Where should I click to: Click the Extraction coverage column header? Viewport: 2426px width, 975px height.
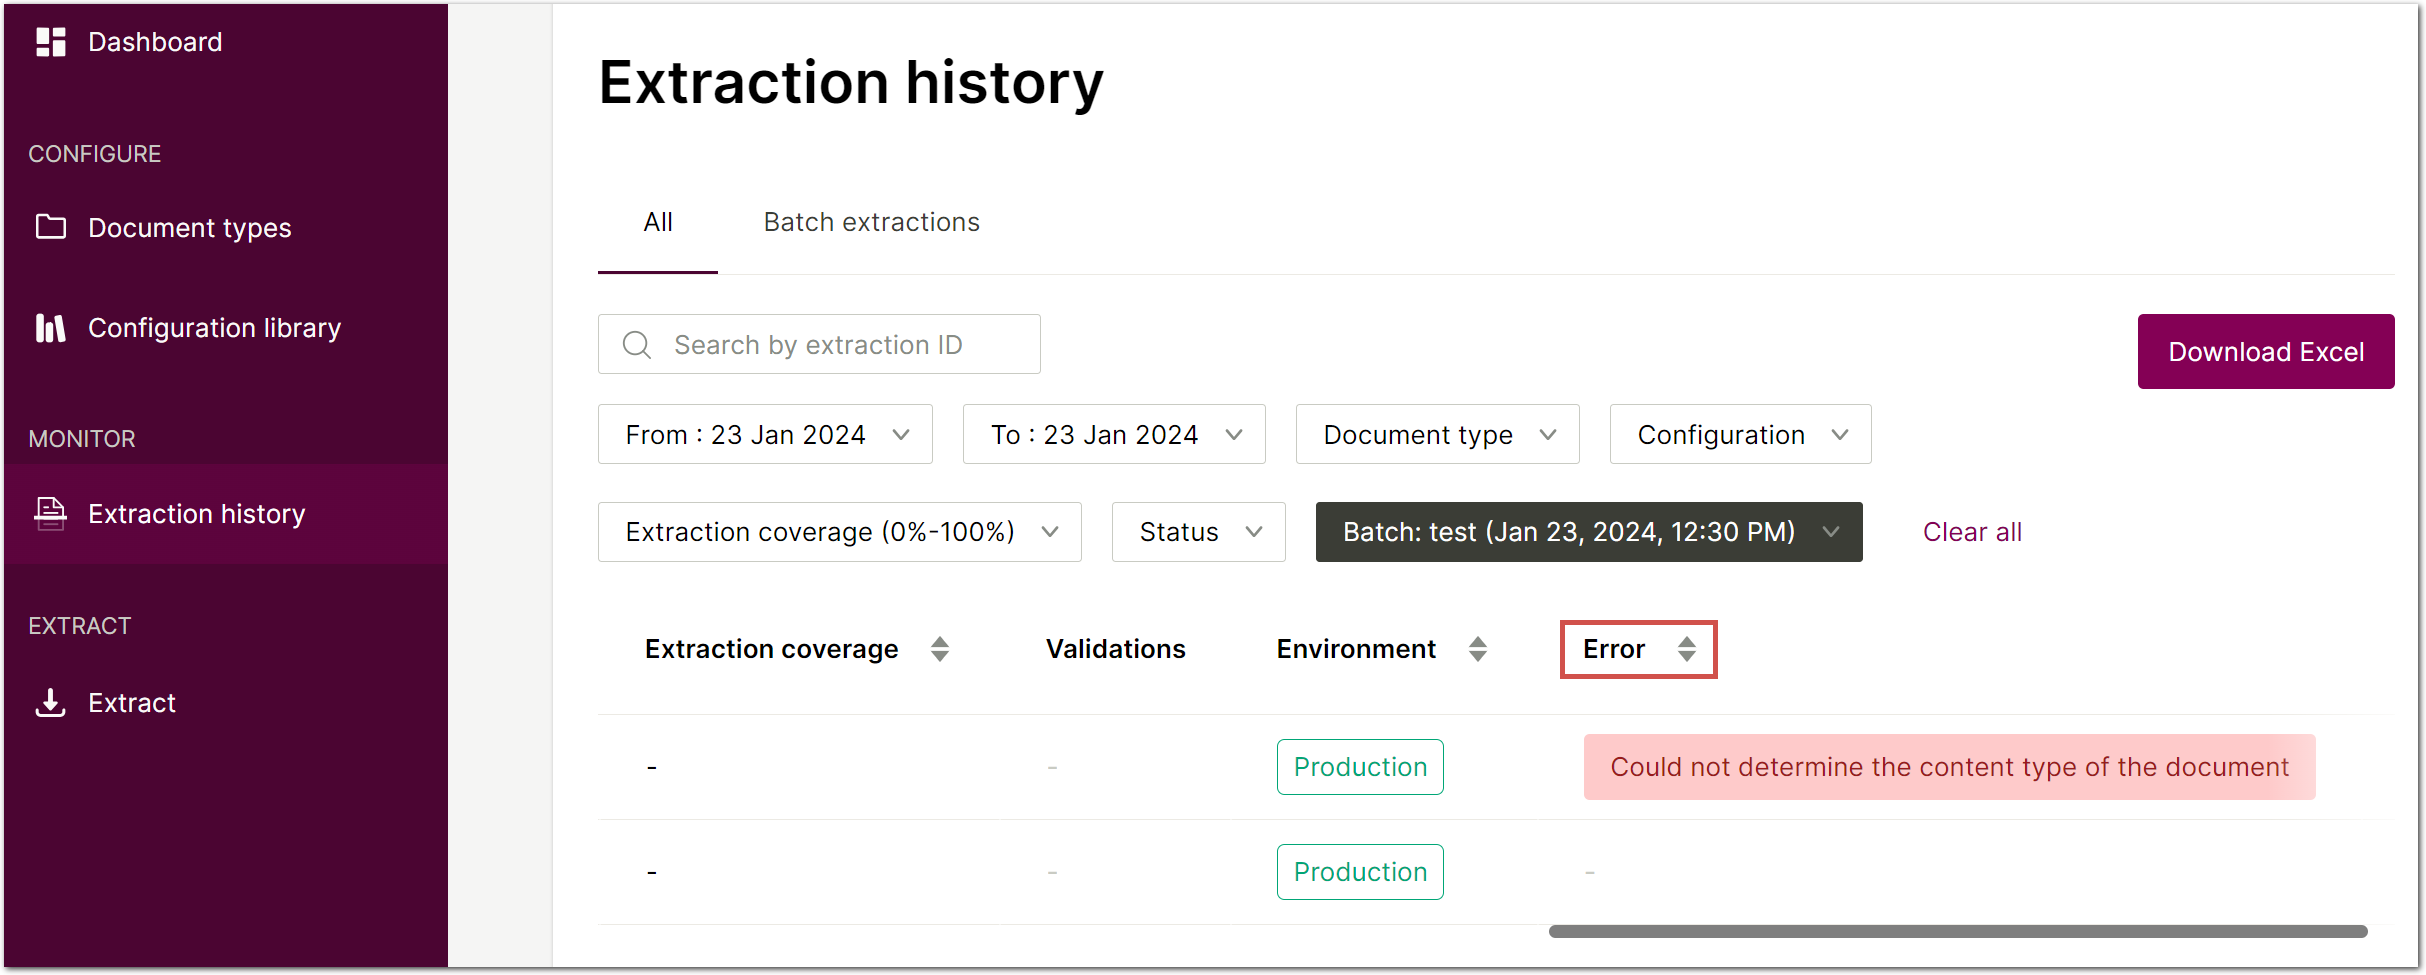point(772,649)
